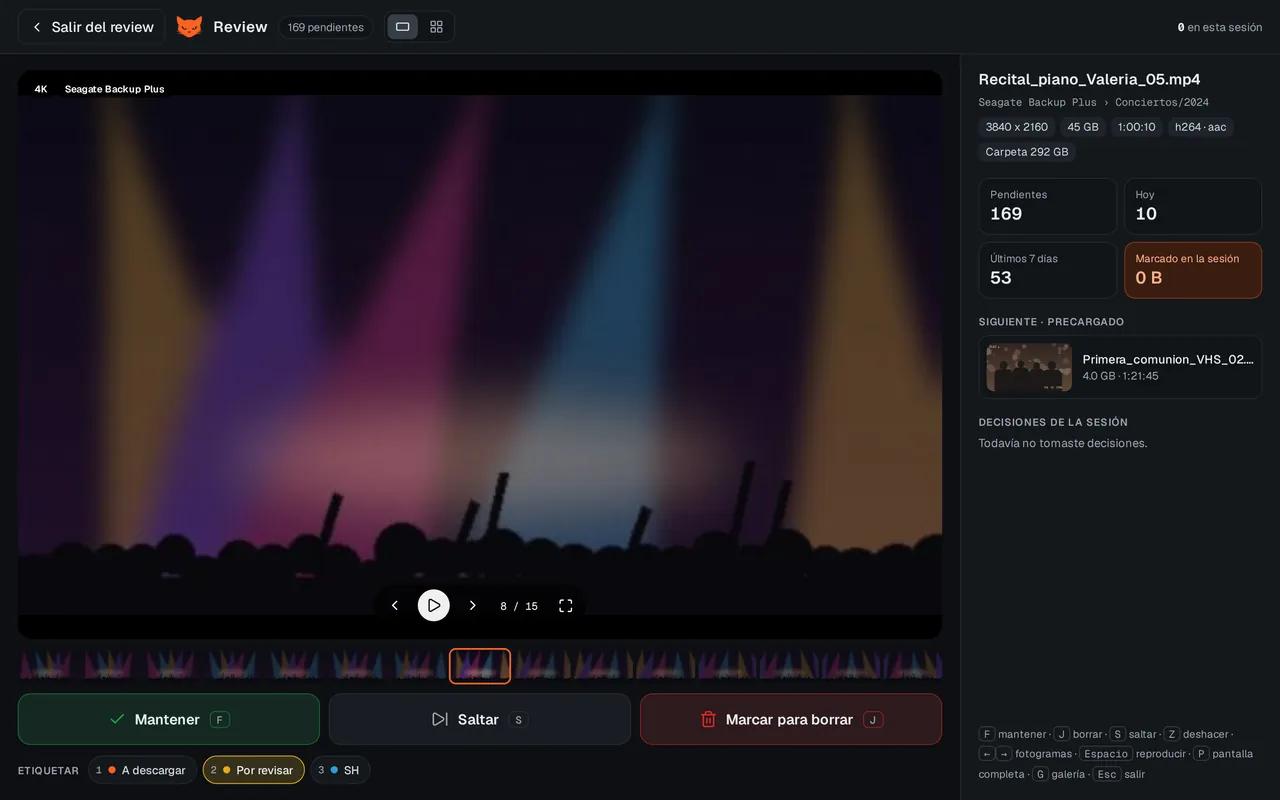Click the Conciertos/2024 path segment

(1162, 102)
